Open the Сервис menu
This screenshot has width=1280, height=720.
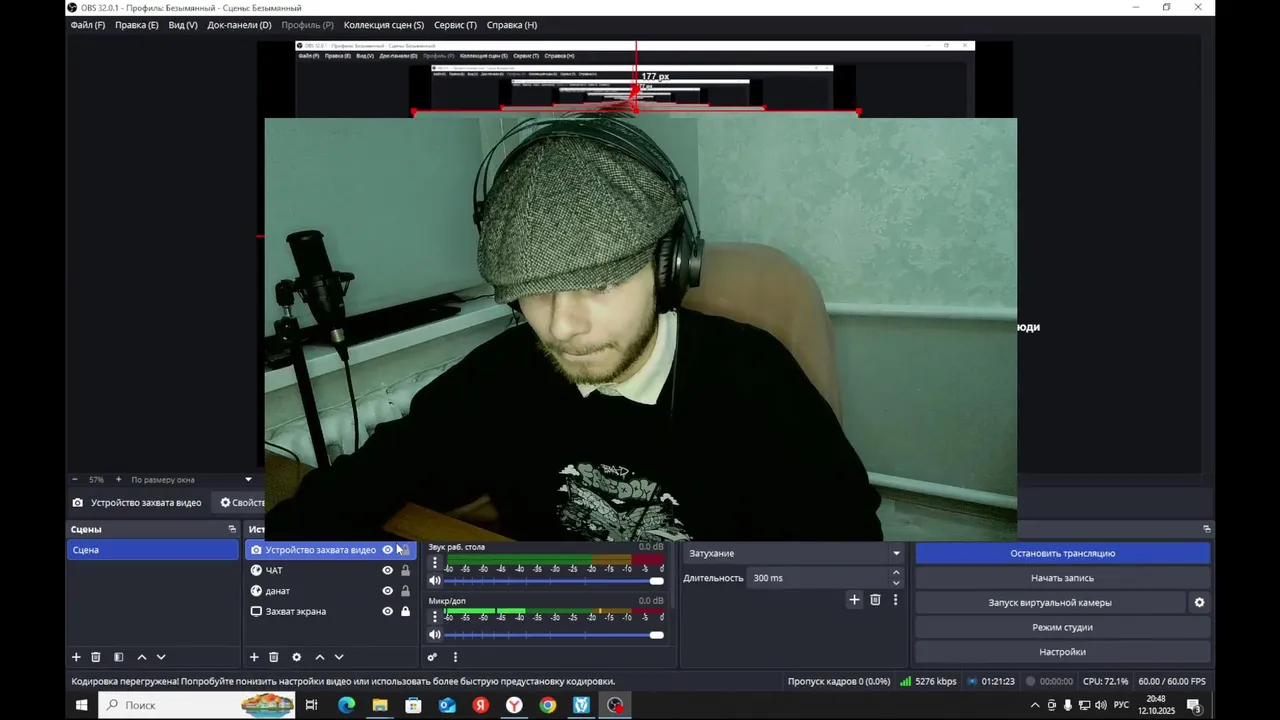coord(455,25)
